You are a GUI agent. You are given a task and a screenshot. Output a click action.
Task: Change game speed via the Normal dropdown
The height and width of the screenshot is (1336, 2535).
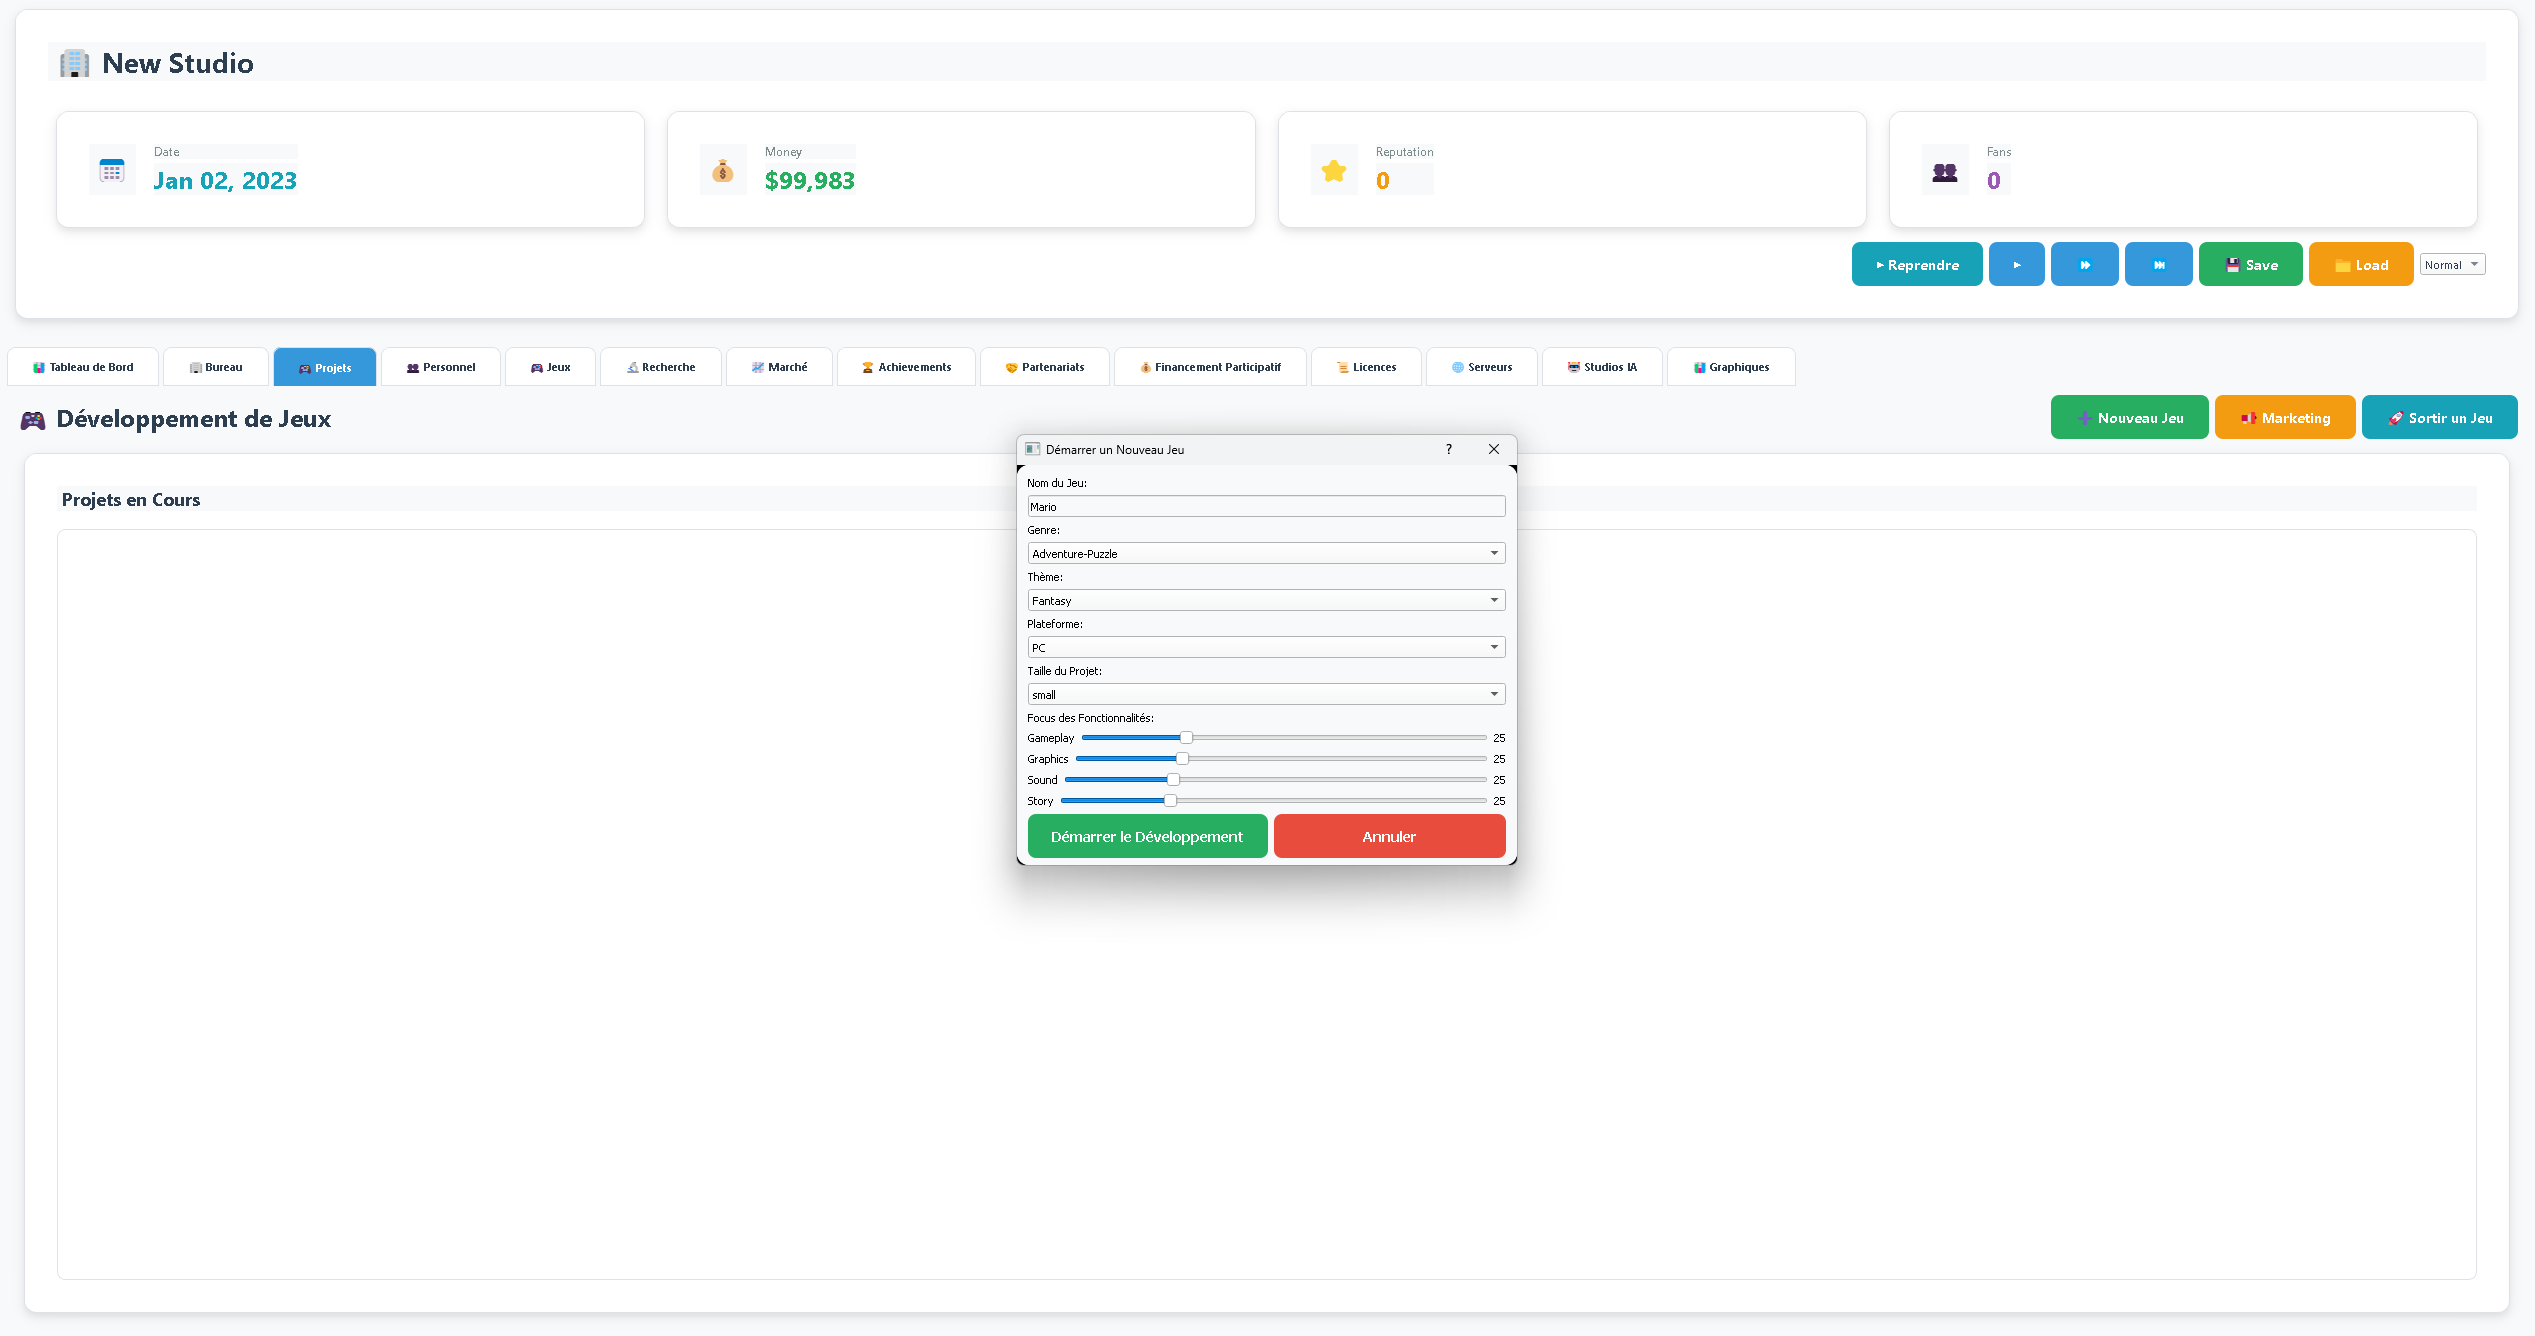[x=2452, y=264]
